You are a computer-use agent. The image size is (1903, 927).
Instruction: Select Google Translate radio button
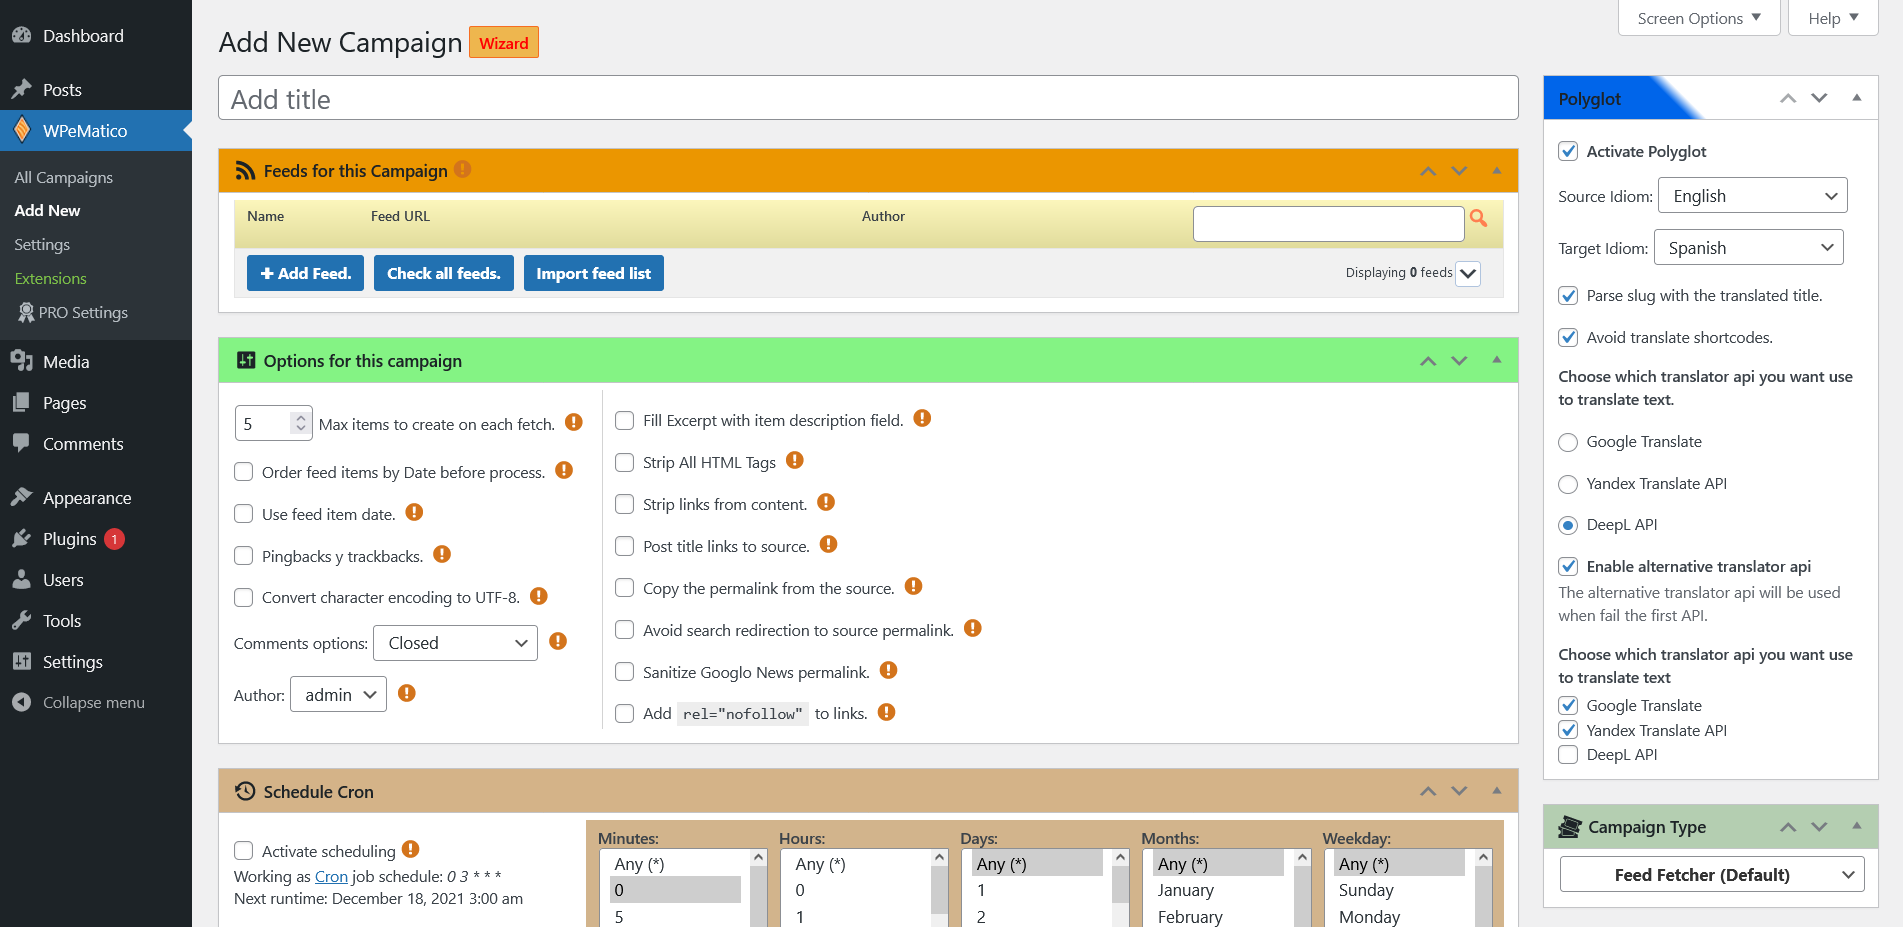[x=1568, y=442]
